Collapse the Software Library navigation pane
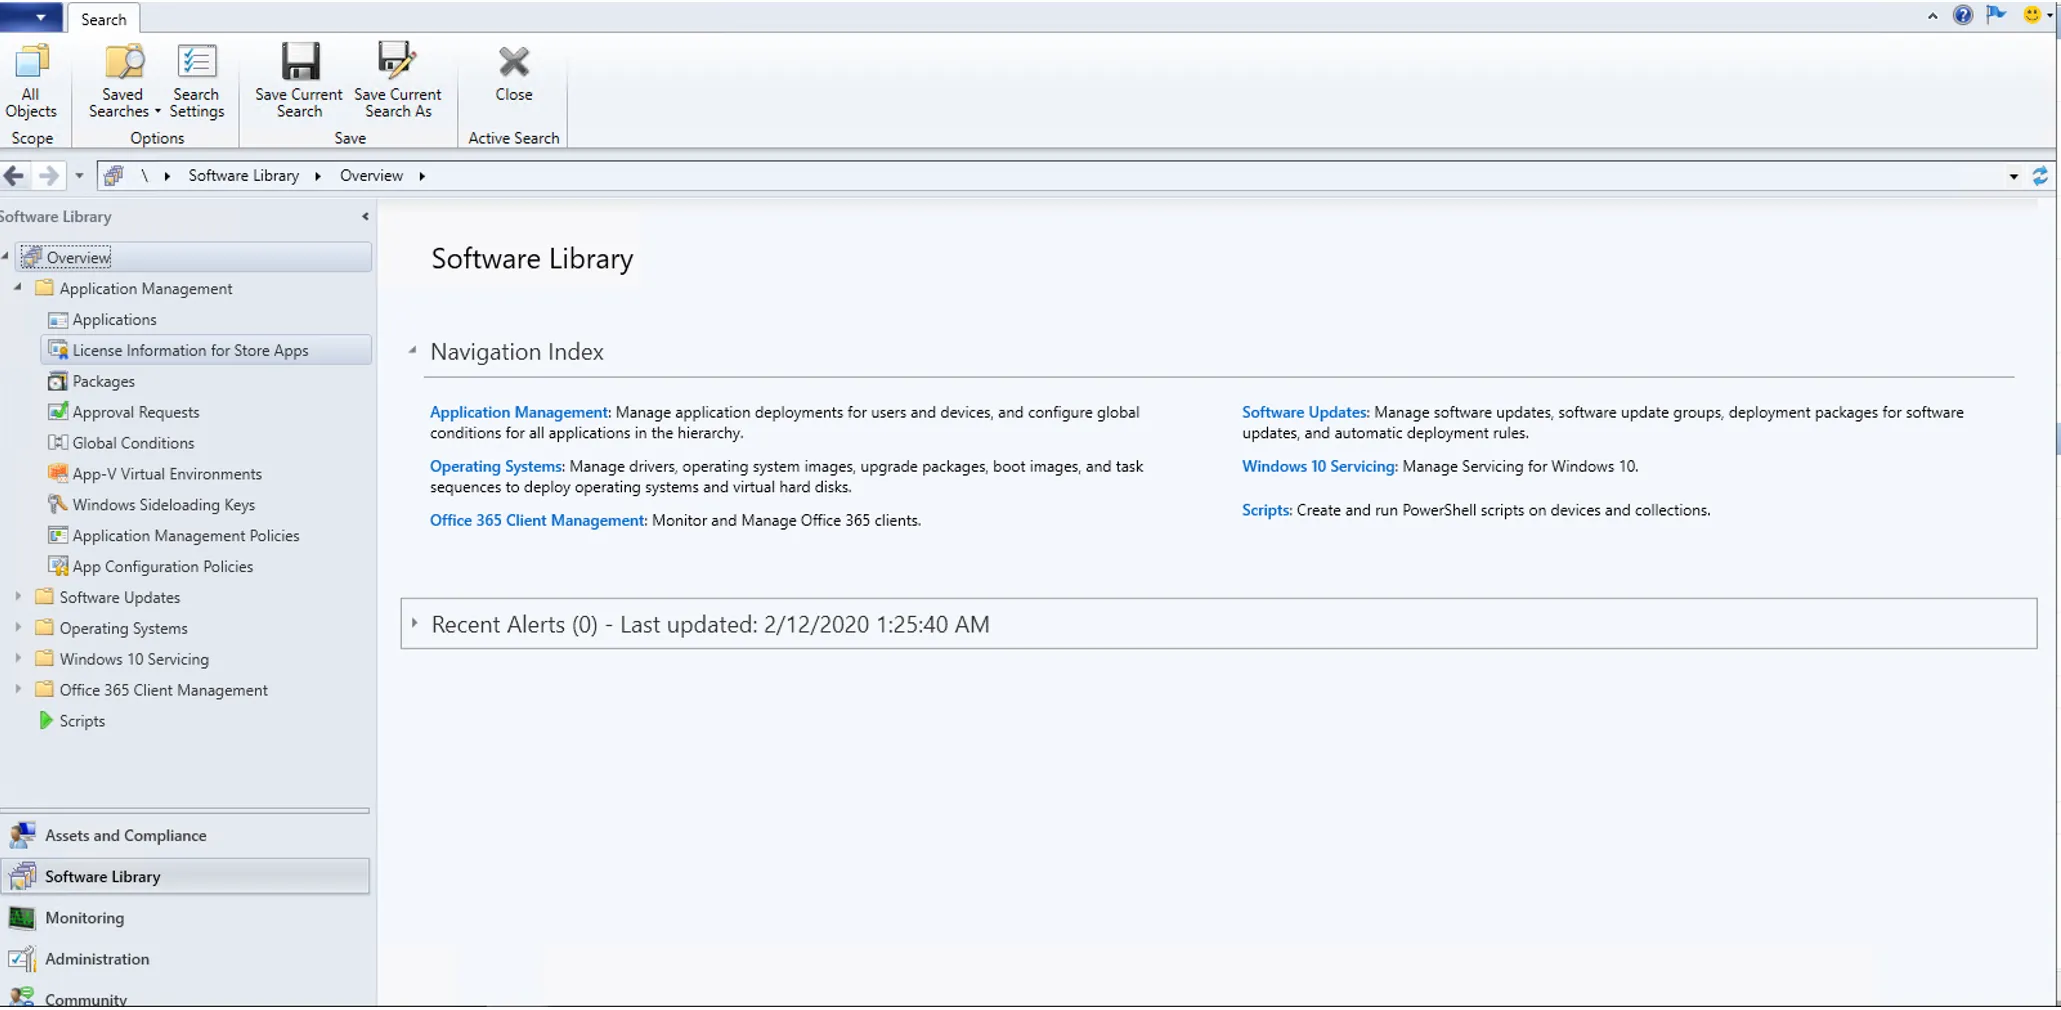The width and height of the screenshot is (2061, 1010). [x=365, y=216]
